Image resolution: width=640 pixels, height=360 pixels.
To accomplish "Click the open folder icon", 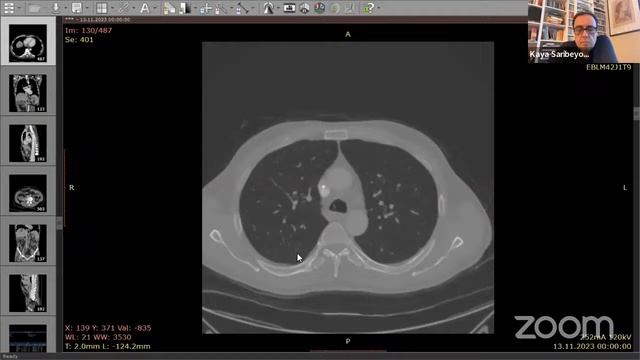I will [x=34, y=8].
